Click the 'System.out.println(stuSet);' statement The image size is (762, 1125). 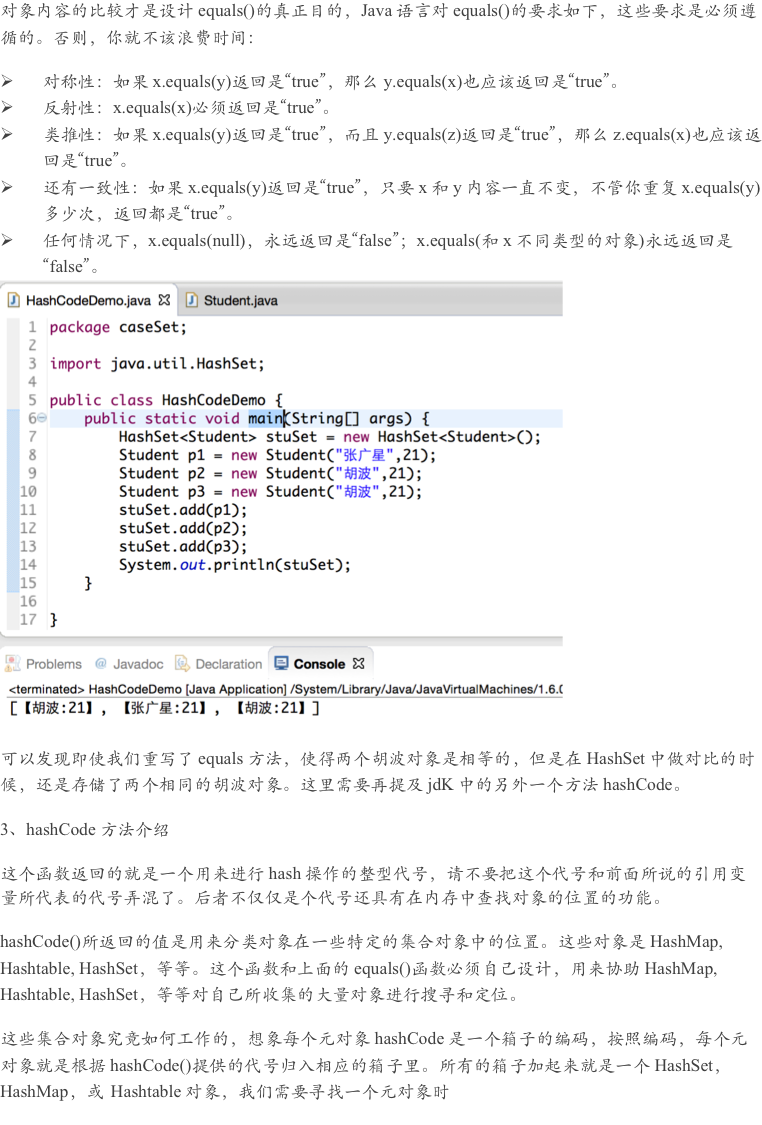[235, 565]
